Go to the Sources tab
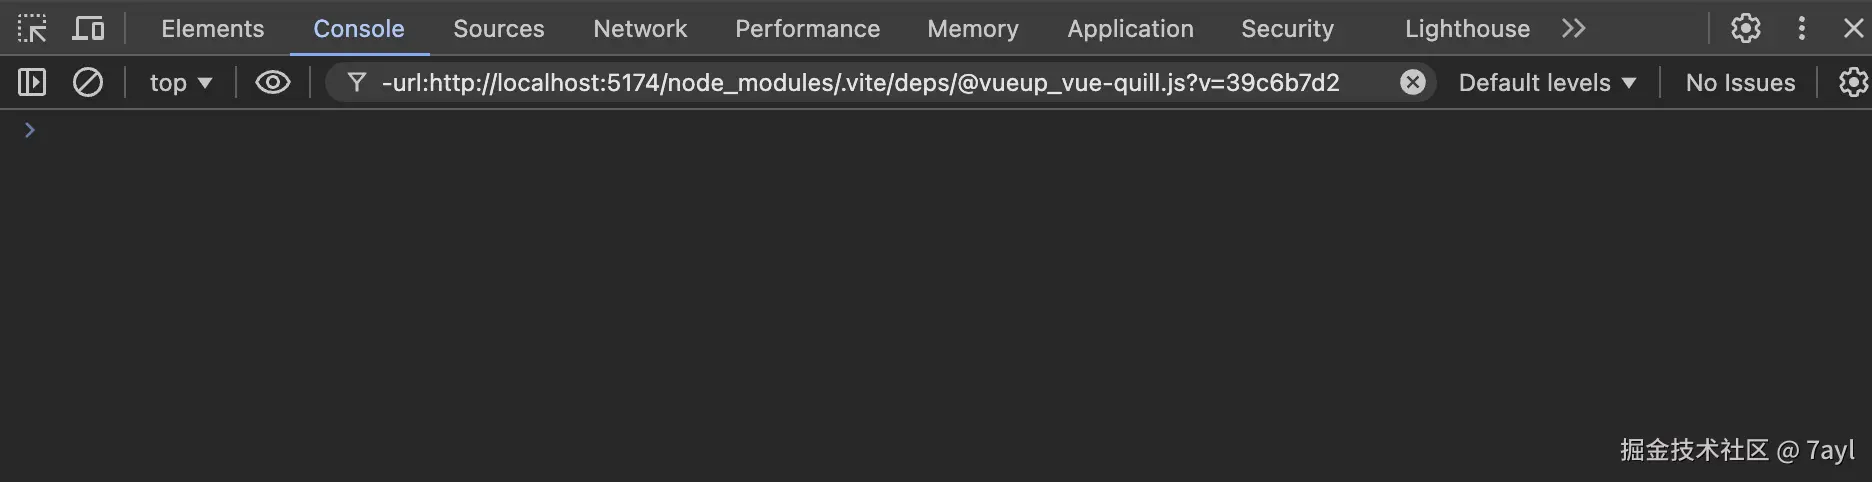The height and width of the screenshot is (482, 1872). (498, 28)
